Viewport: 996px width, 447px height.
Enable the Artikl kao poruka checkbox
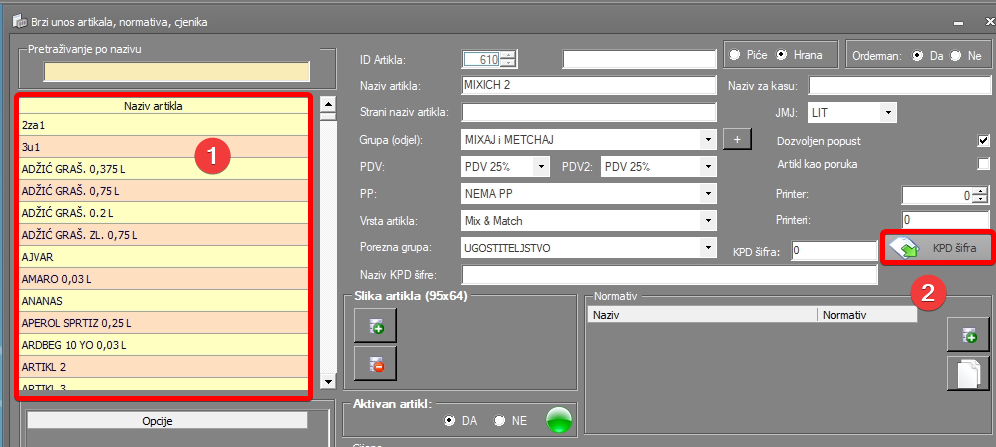pos(983,164)
